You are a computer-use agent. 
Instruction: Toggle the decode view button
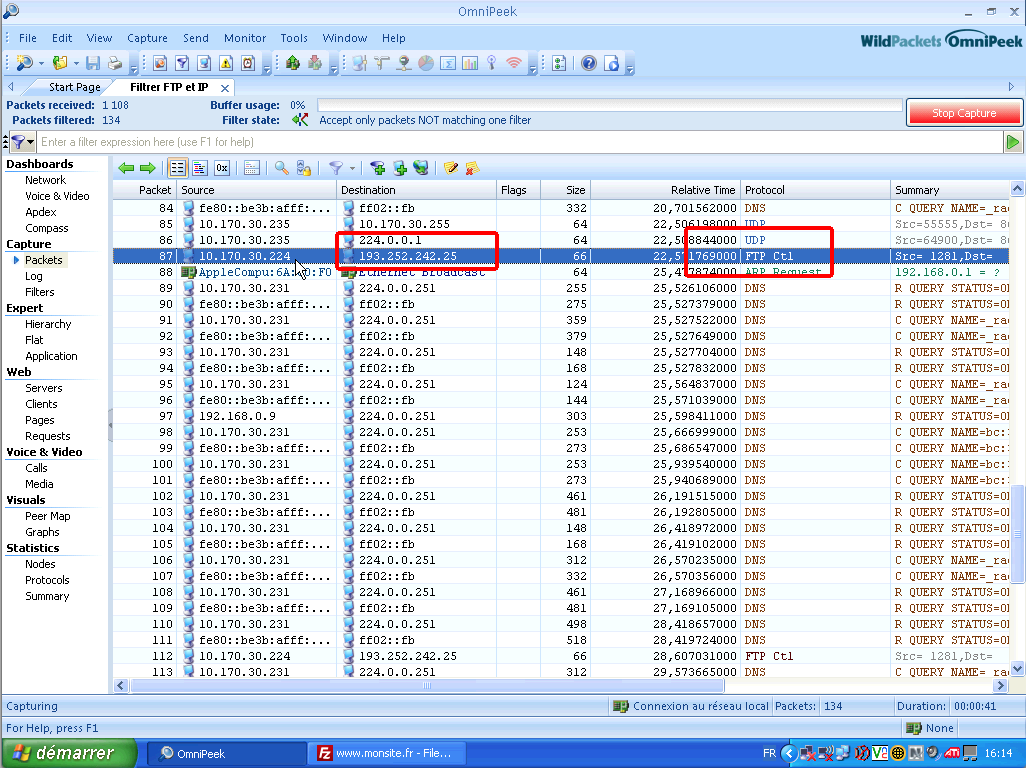pos(200,168)
